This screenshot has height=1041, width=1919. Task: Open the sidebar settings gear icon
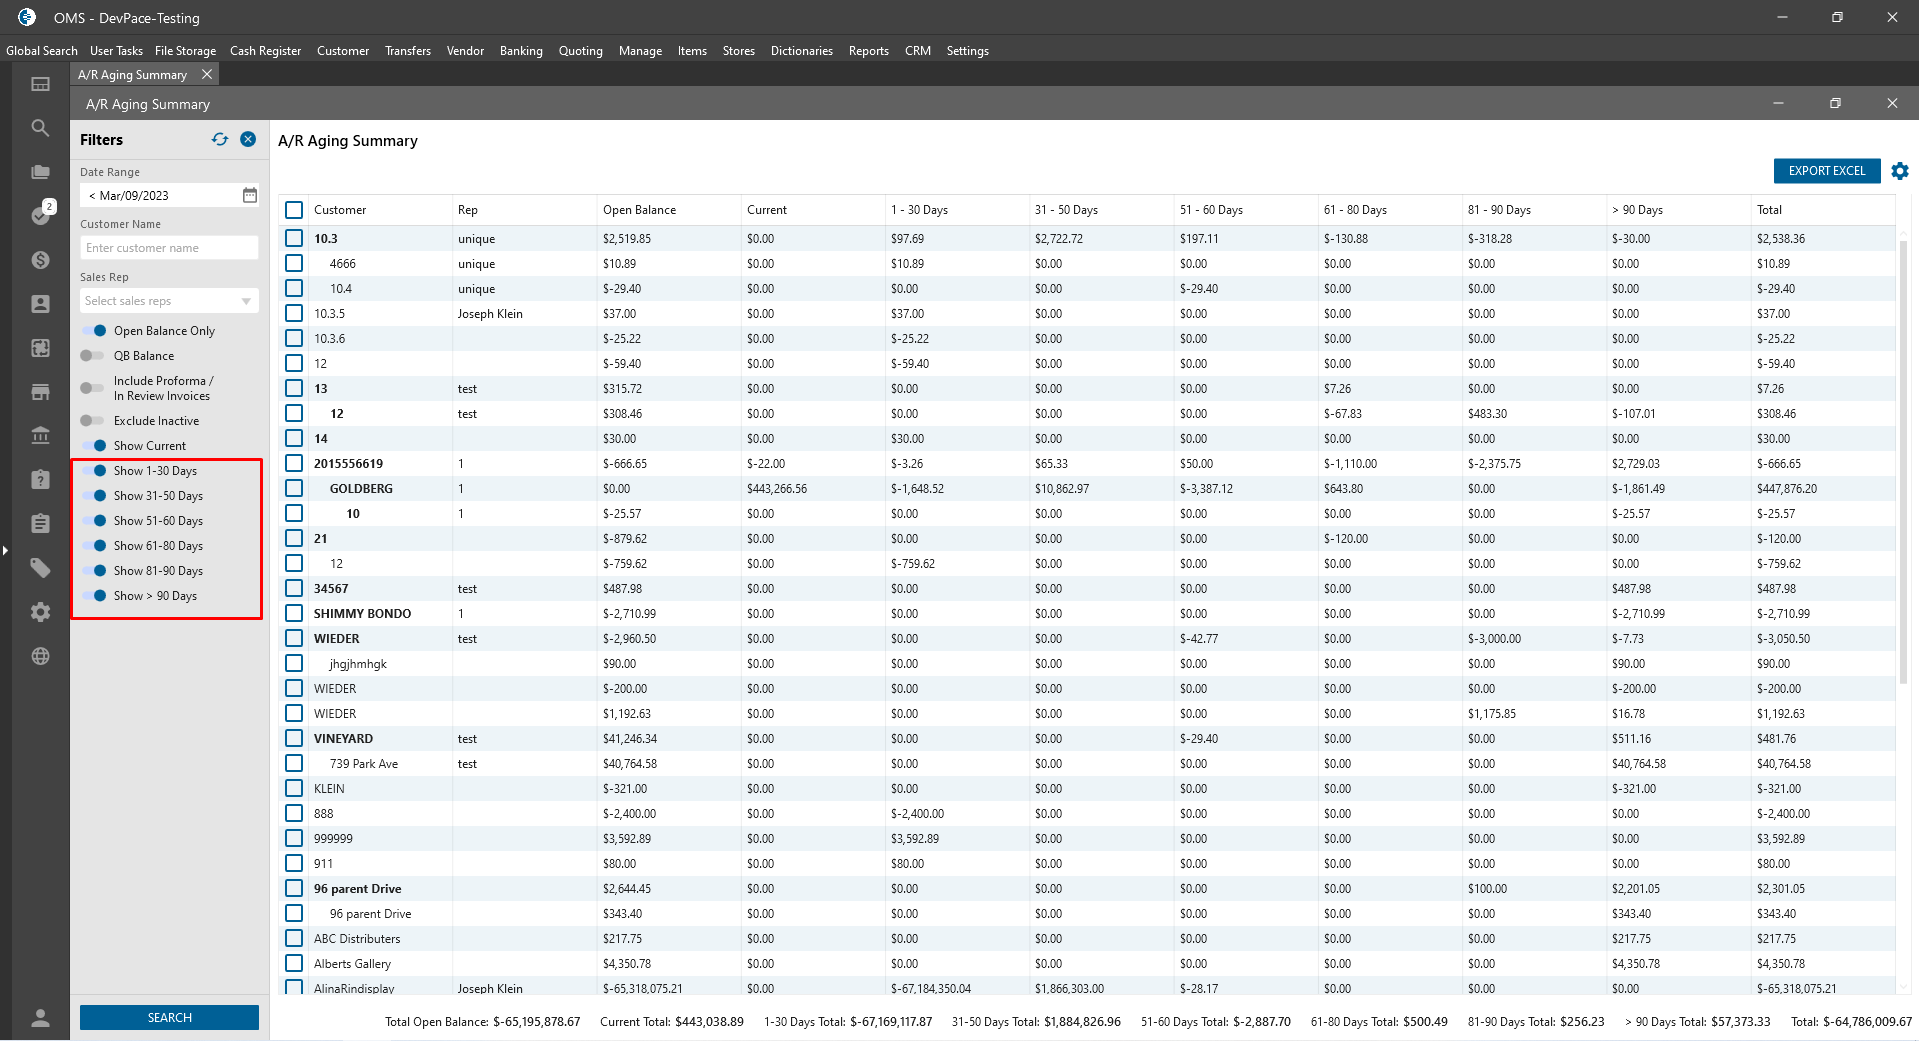pyautogui.click(x=40, y=612)
